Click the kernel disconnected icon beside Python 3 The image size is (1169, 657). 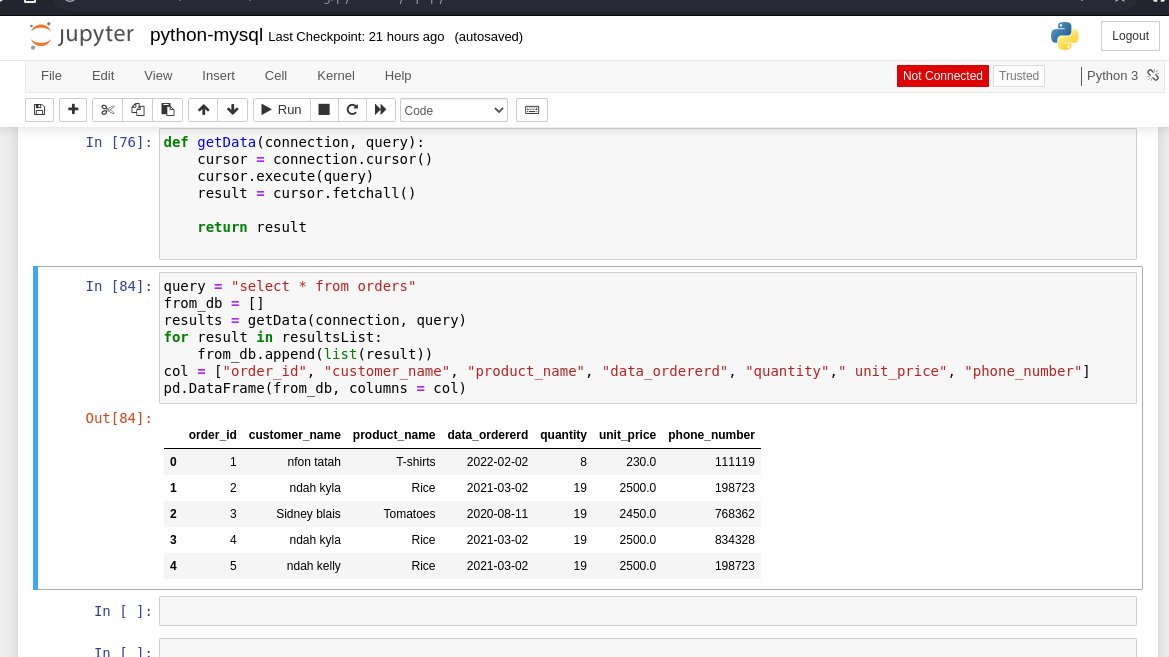coord(1153,75)
